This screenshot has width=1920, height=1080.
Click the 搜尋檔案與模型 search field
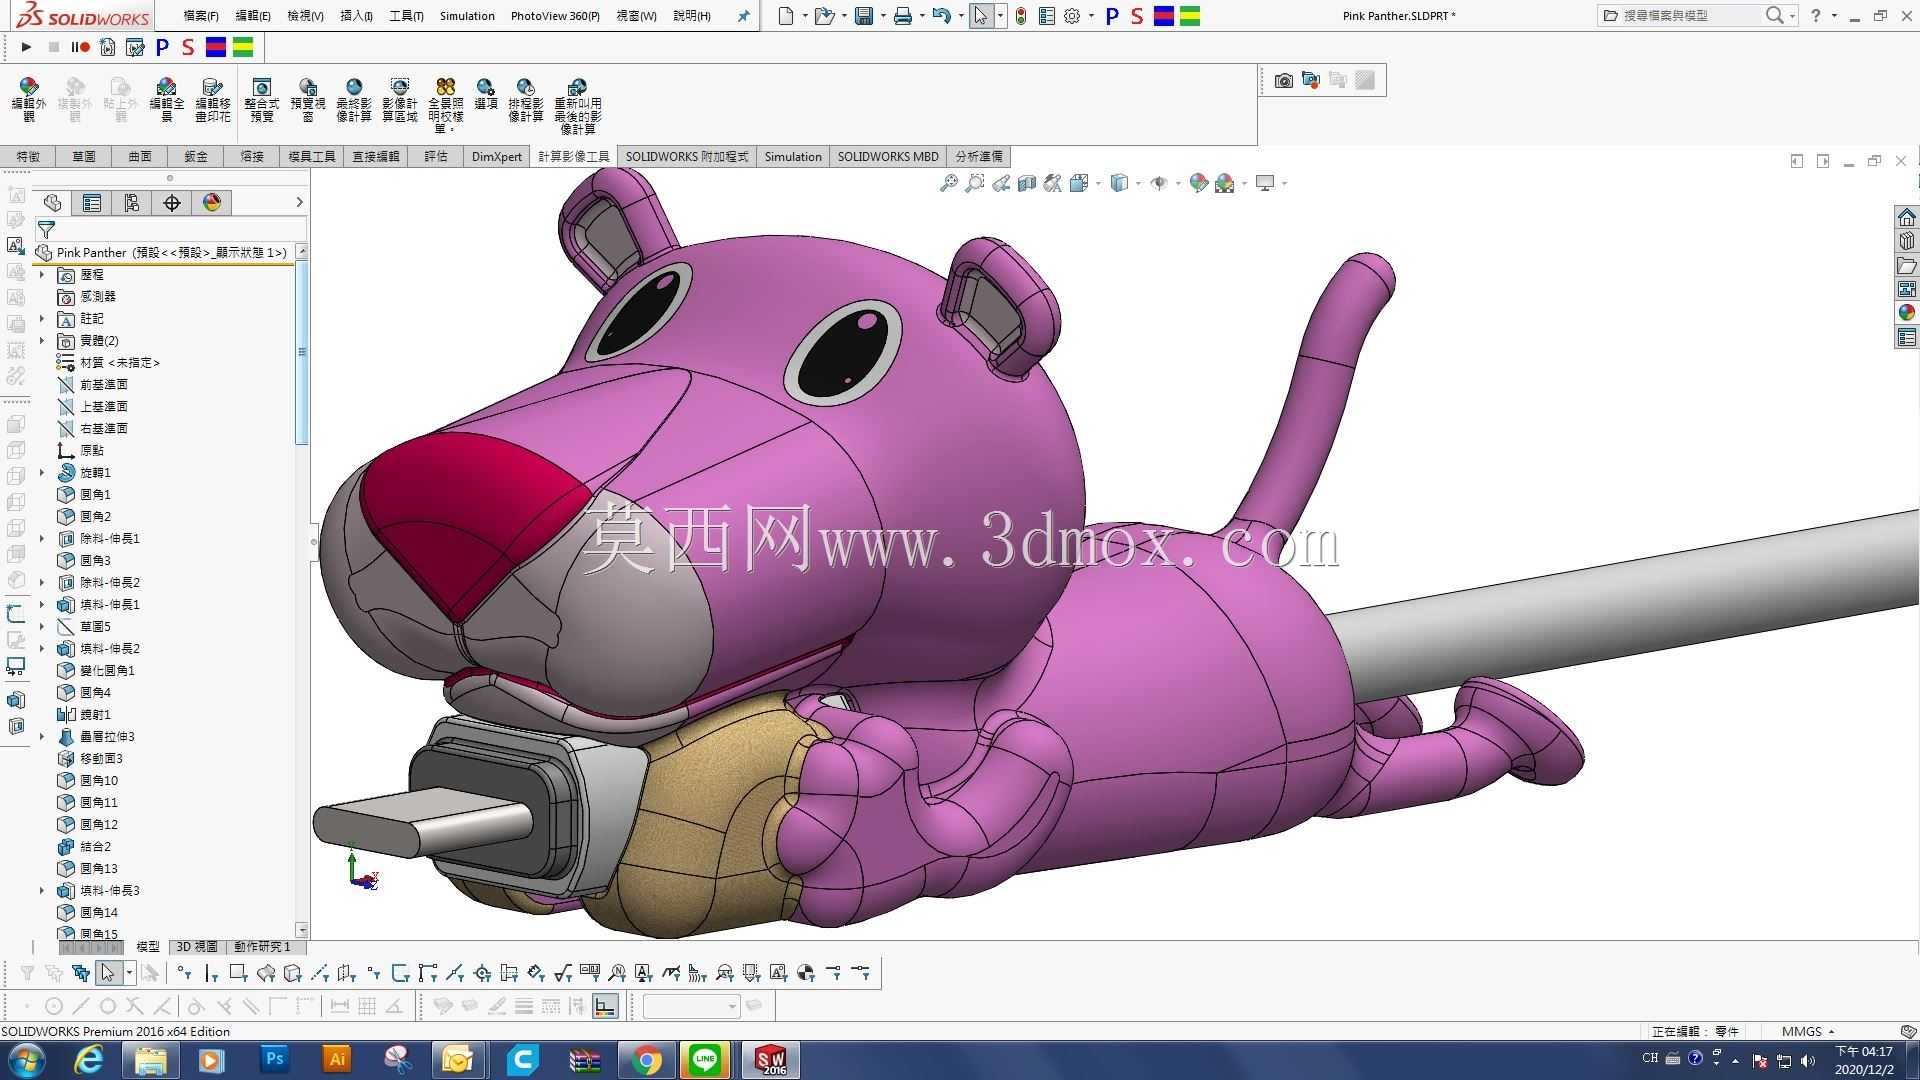tap(1689, 16)
